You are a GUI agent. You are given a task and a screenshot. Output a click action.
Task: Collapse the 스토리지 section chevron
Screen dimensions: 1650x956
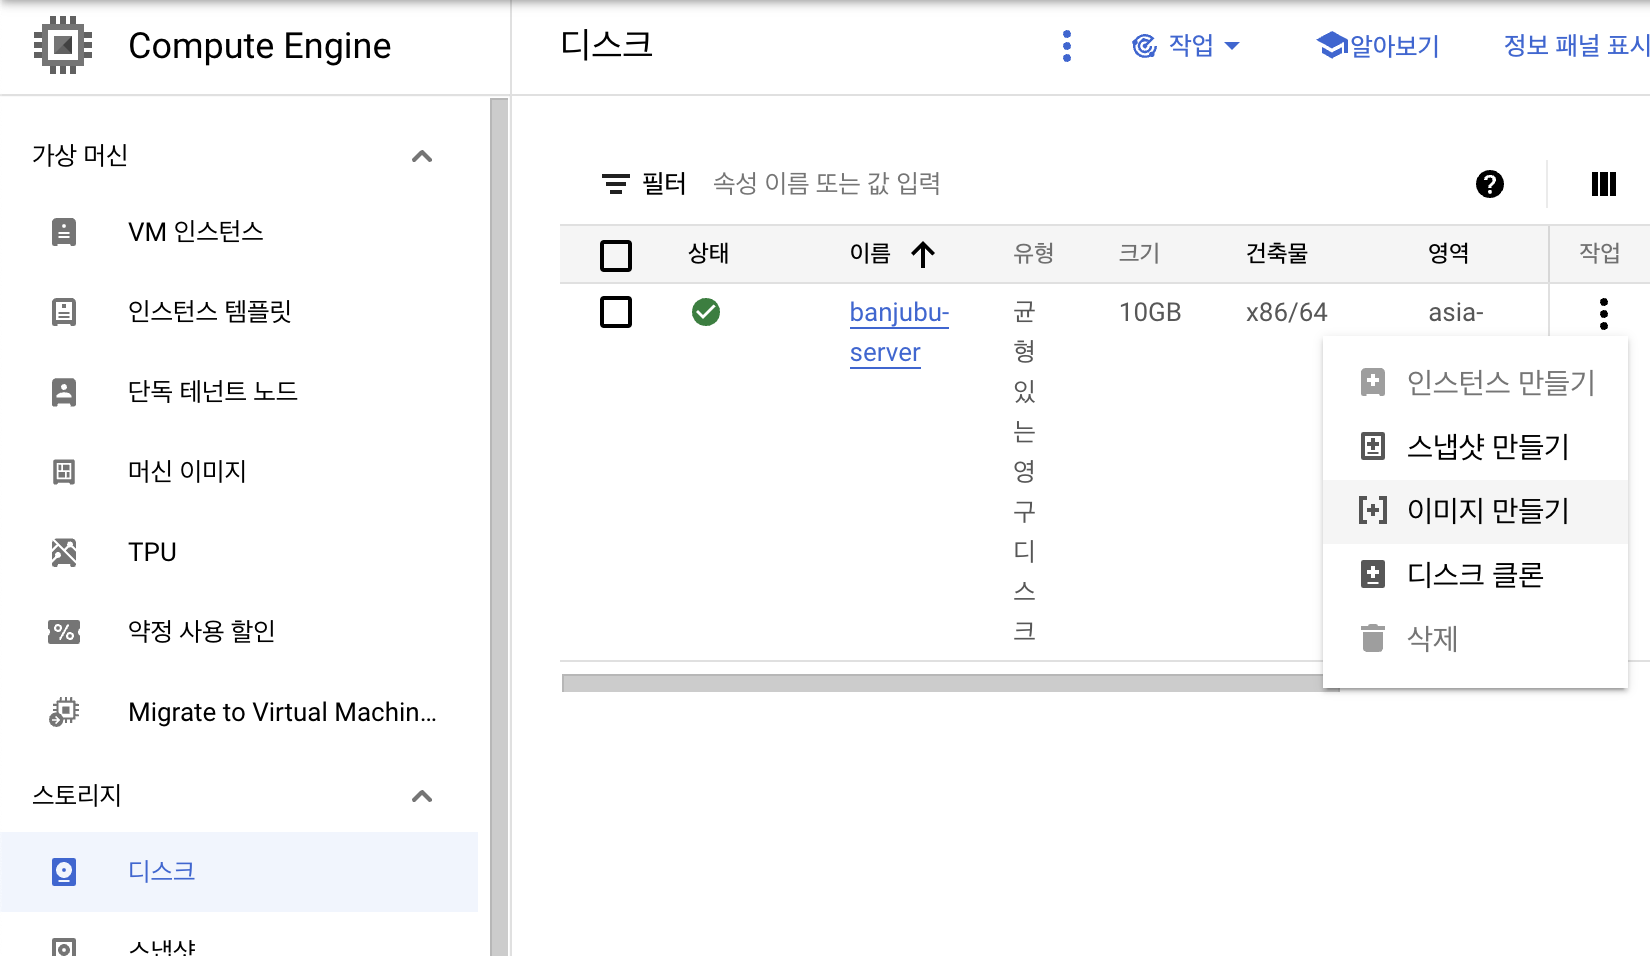click(x=422, y=796)
